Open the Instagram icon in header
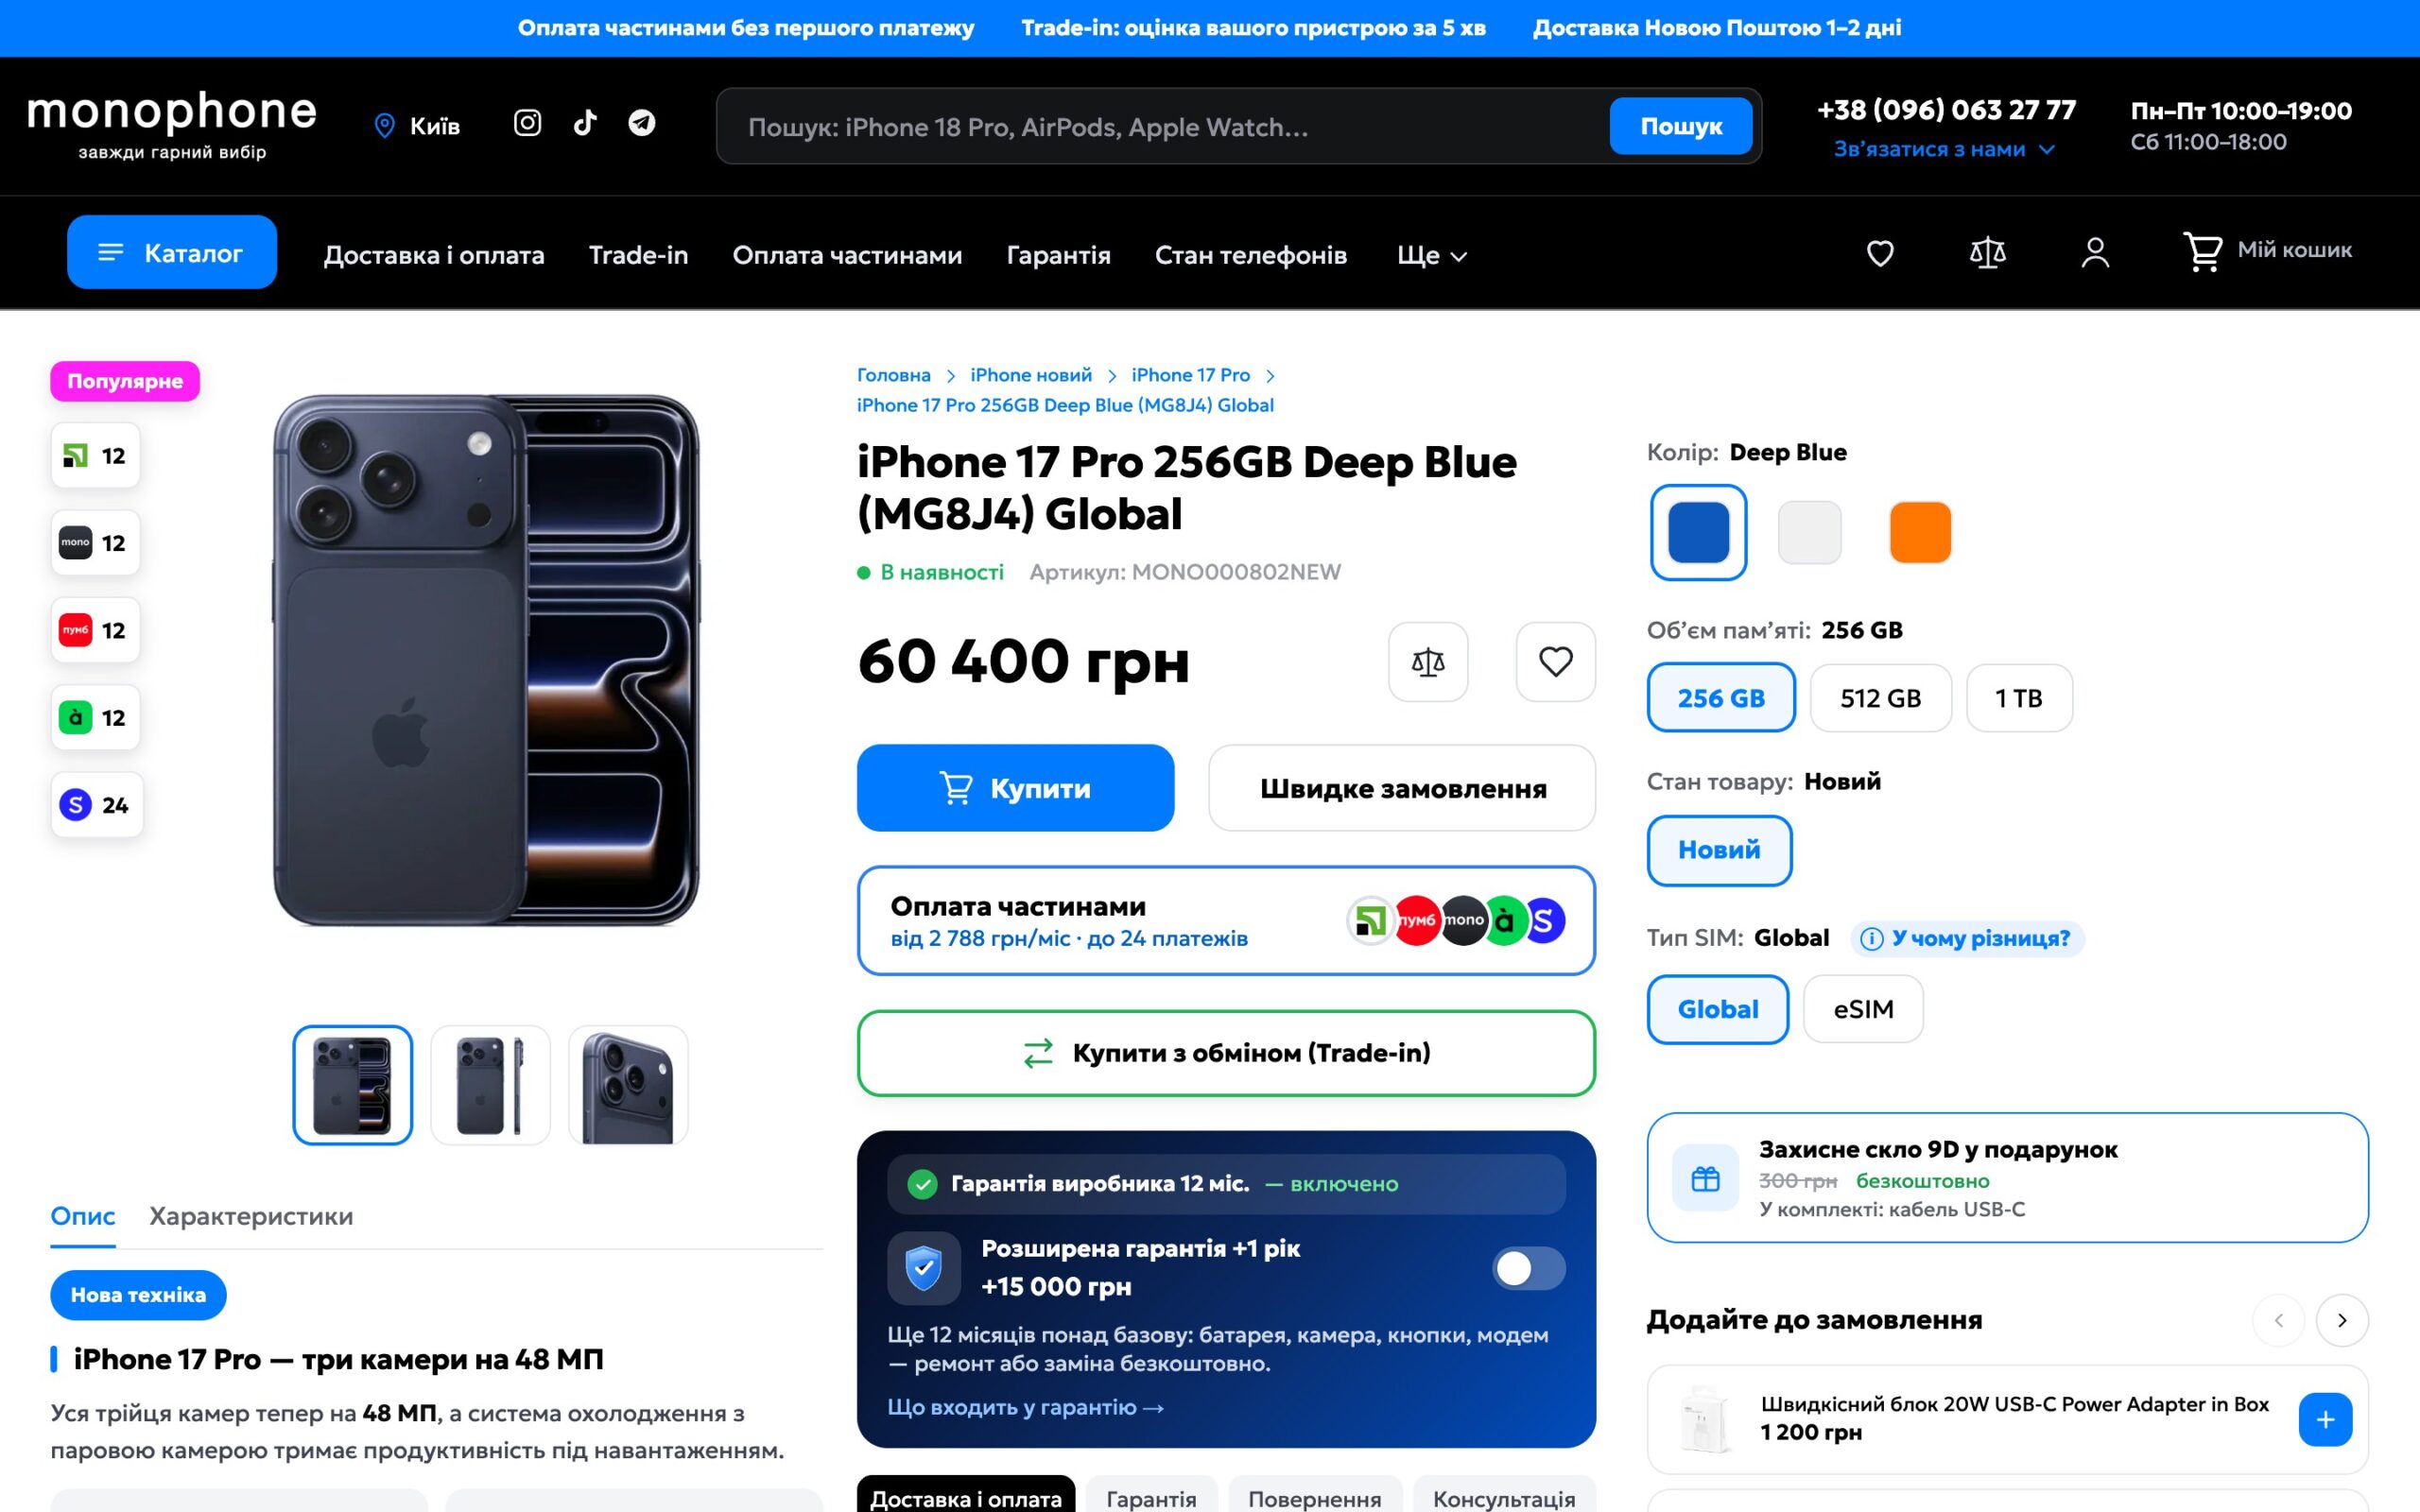The image size is (2420, 1512). (x=527, y=123)
